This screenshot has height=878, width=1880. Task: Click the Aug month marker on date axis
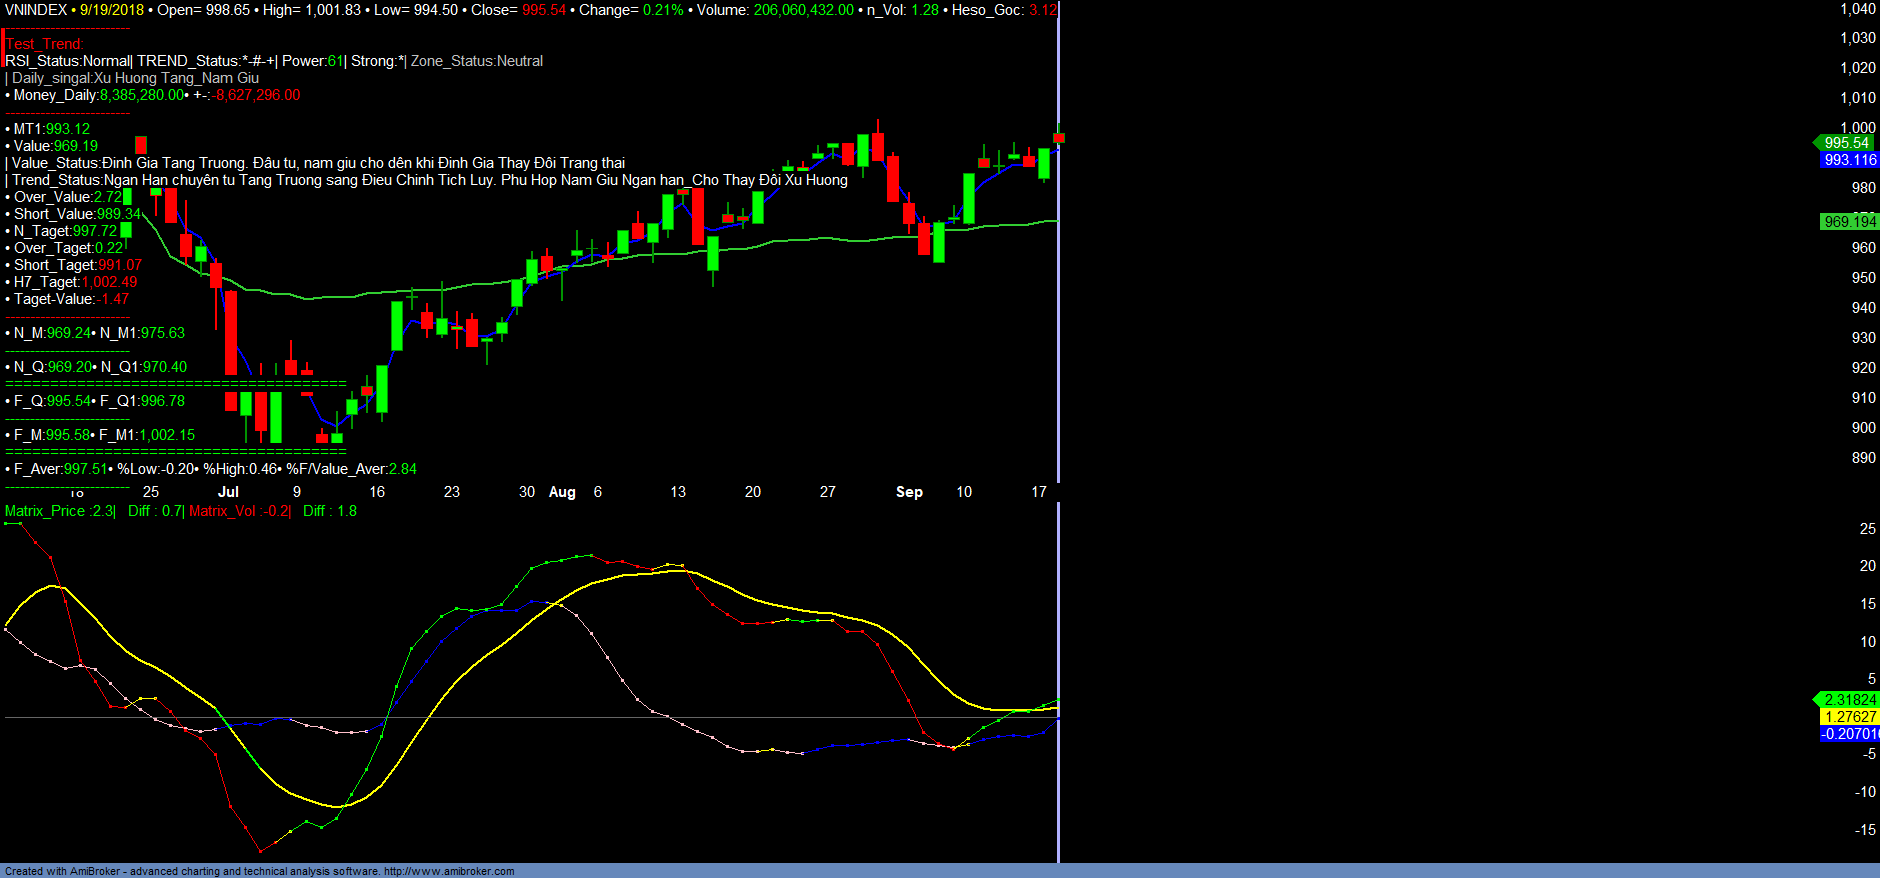pos(562,492)
